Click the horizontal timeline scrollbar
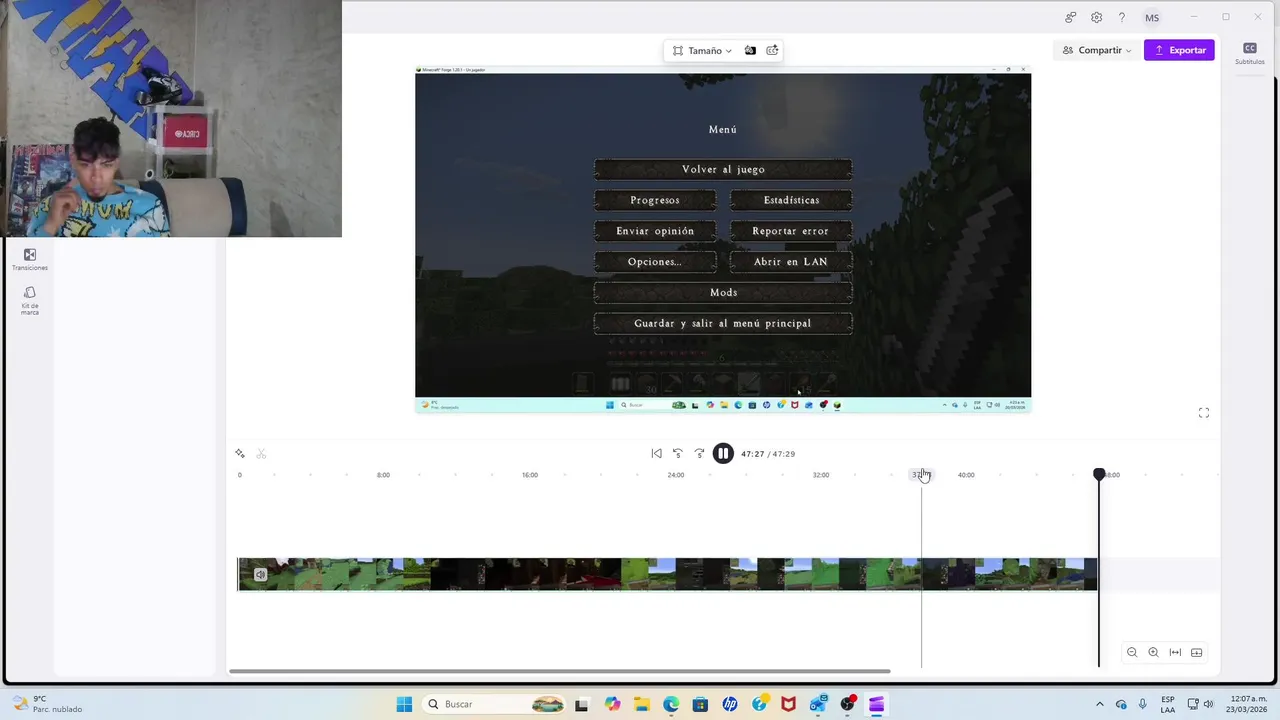This screenshot has width=1280, height=720. 559,671
